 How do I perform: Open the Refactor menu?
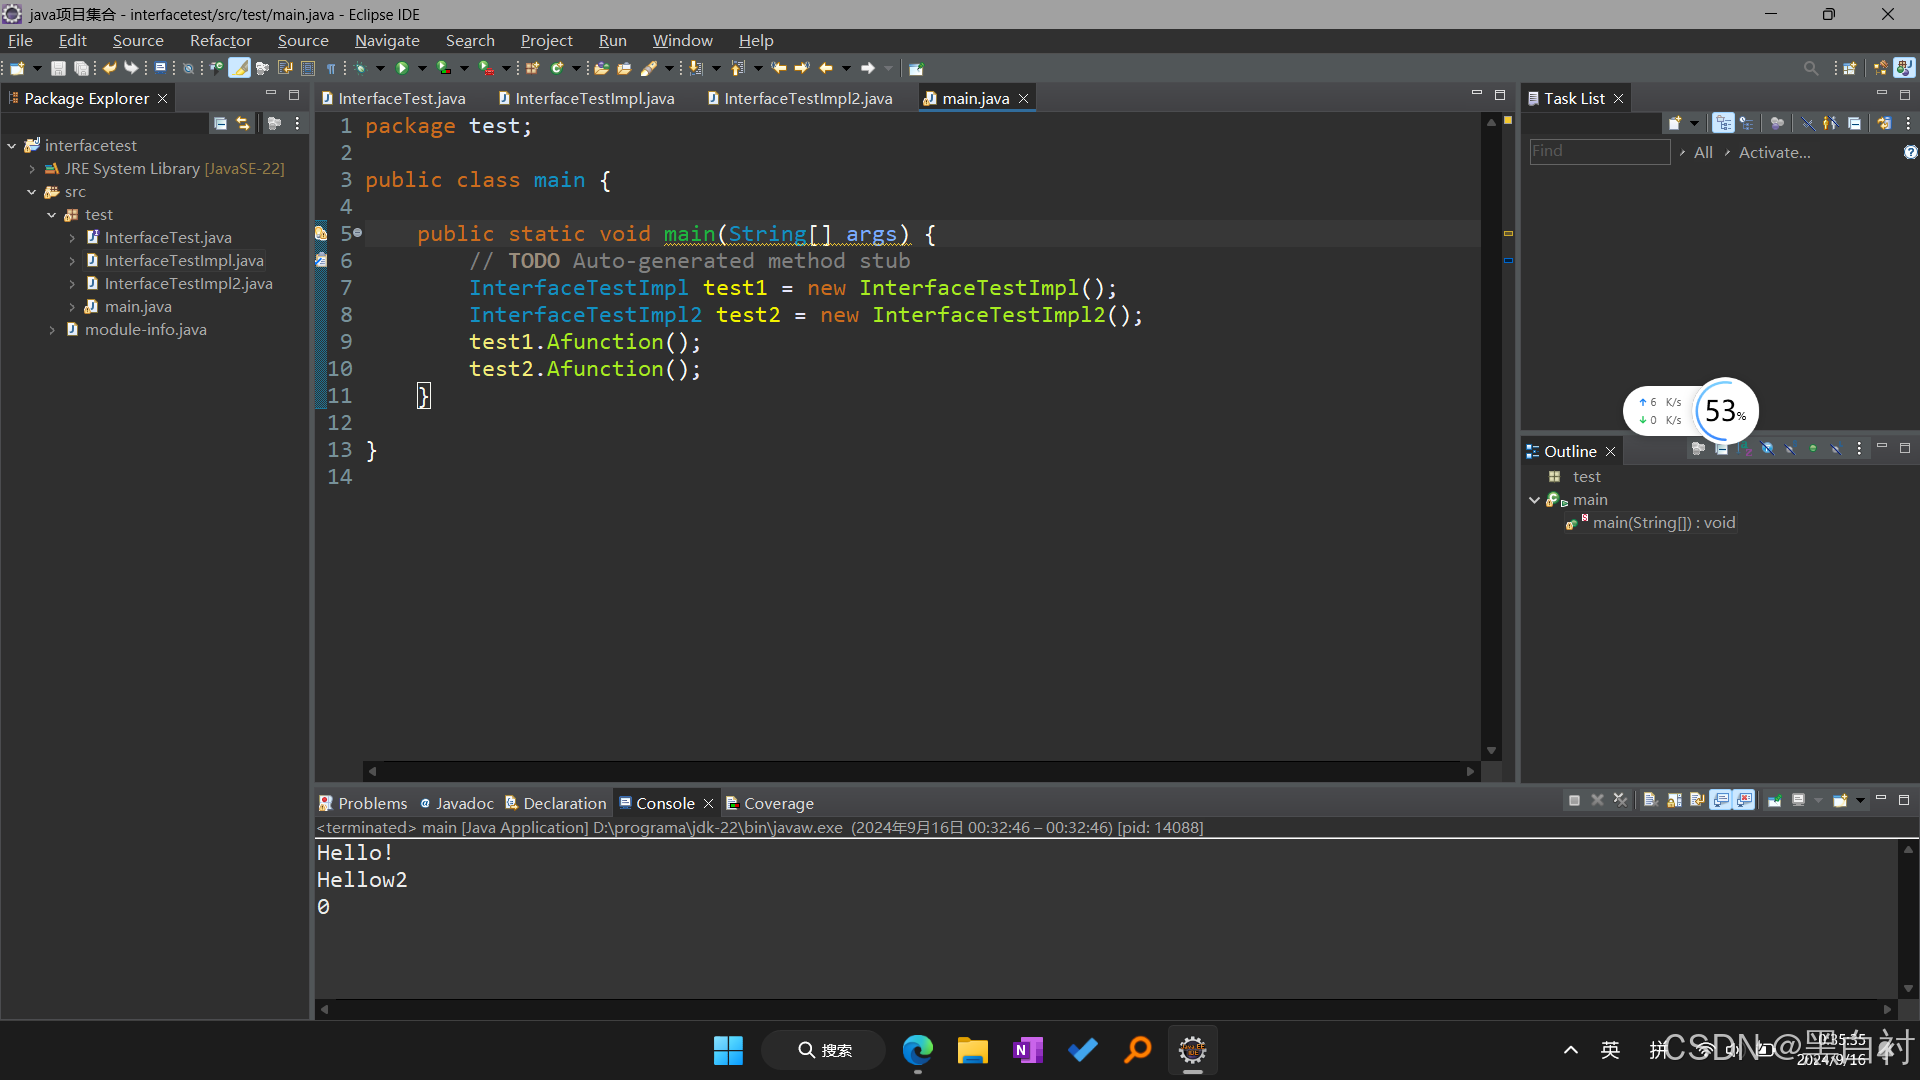pos(220,40)
